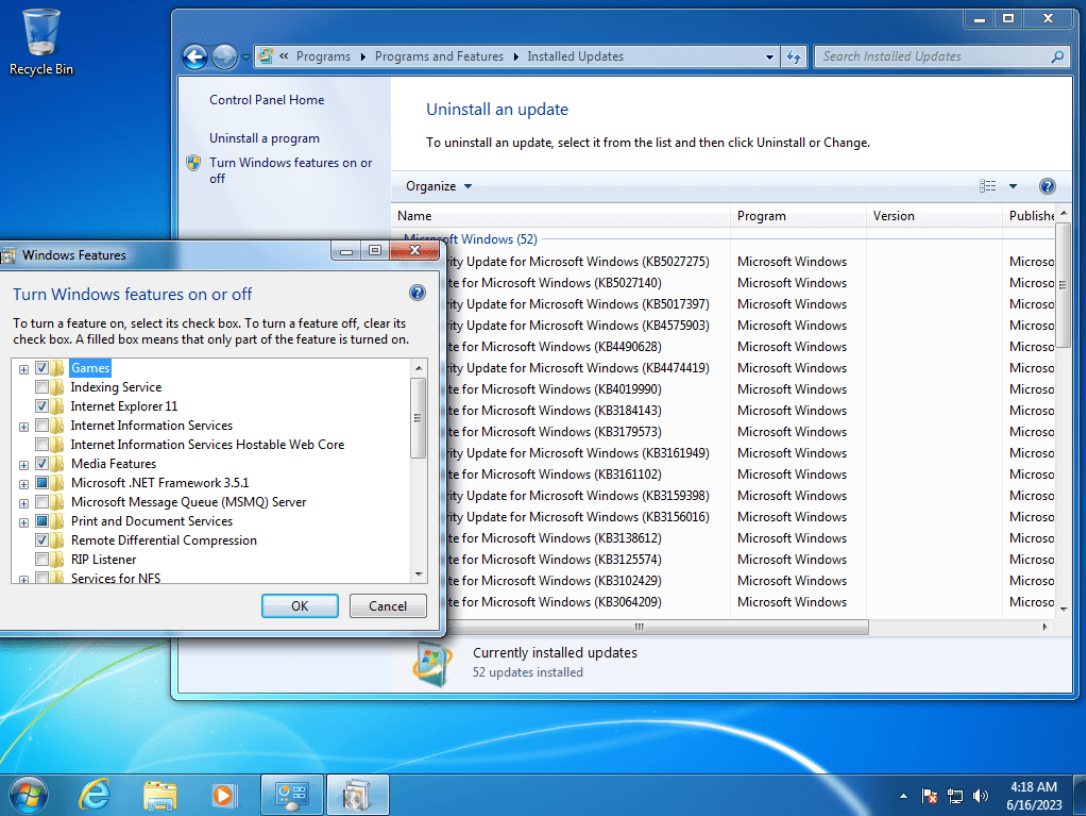Expand Print and Document Services node
The height and width of the screenshot is (816, 1086).
[24, 522]
